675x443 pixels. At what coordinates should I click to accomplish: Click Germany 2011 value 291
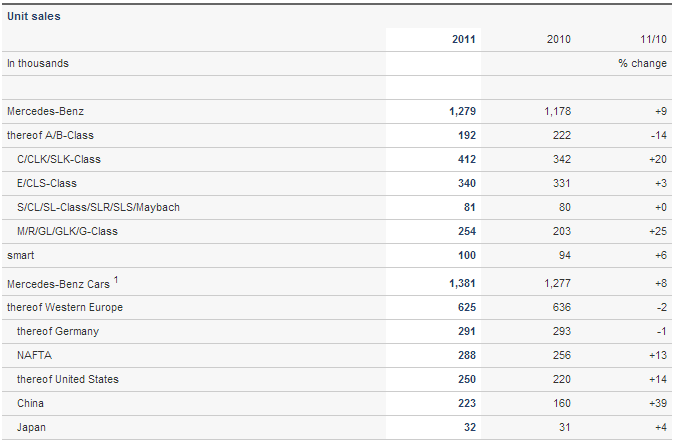click(467, 331)
